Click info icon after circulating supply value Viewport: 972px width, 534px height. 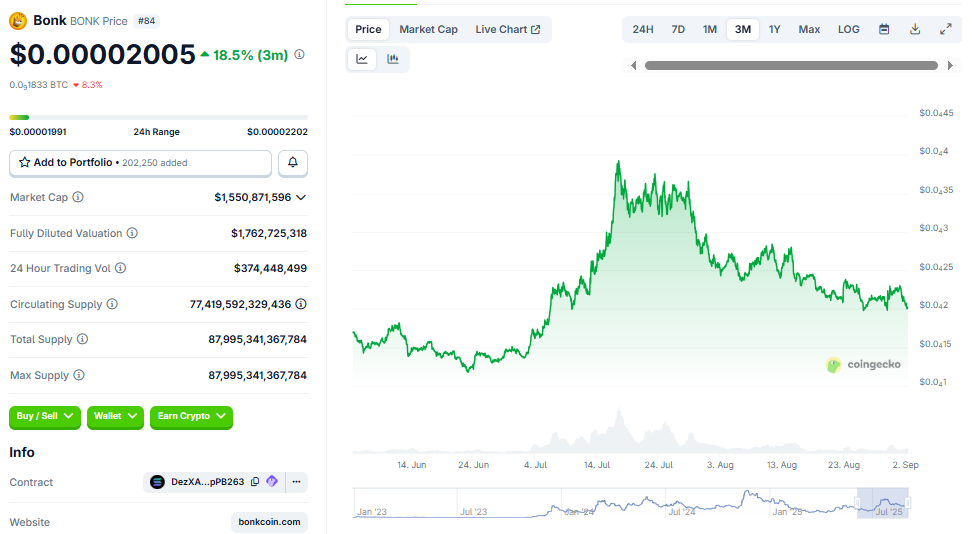301,304
